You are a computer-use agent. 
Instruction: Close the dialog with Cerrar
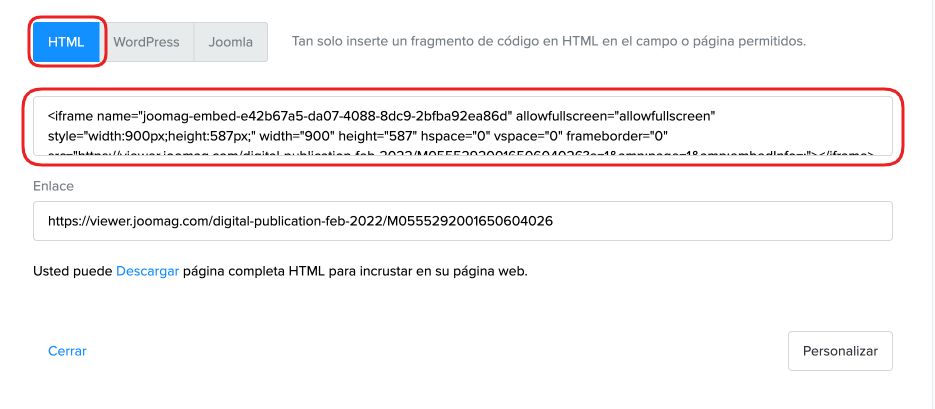(x=67, y=351)
